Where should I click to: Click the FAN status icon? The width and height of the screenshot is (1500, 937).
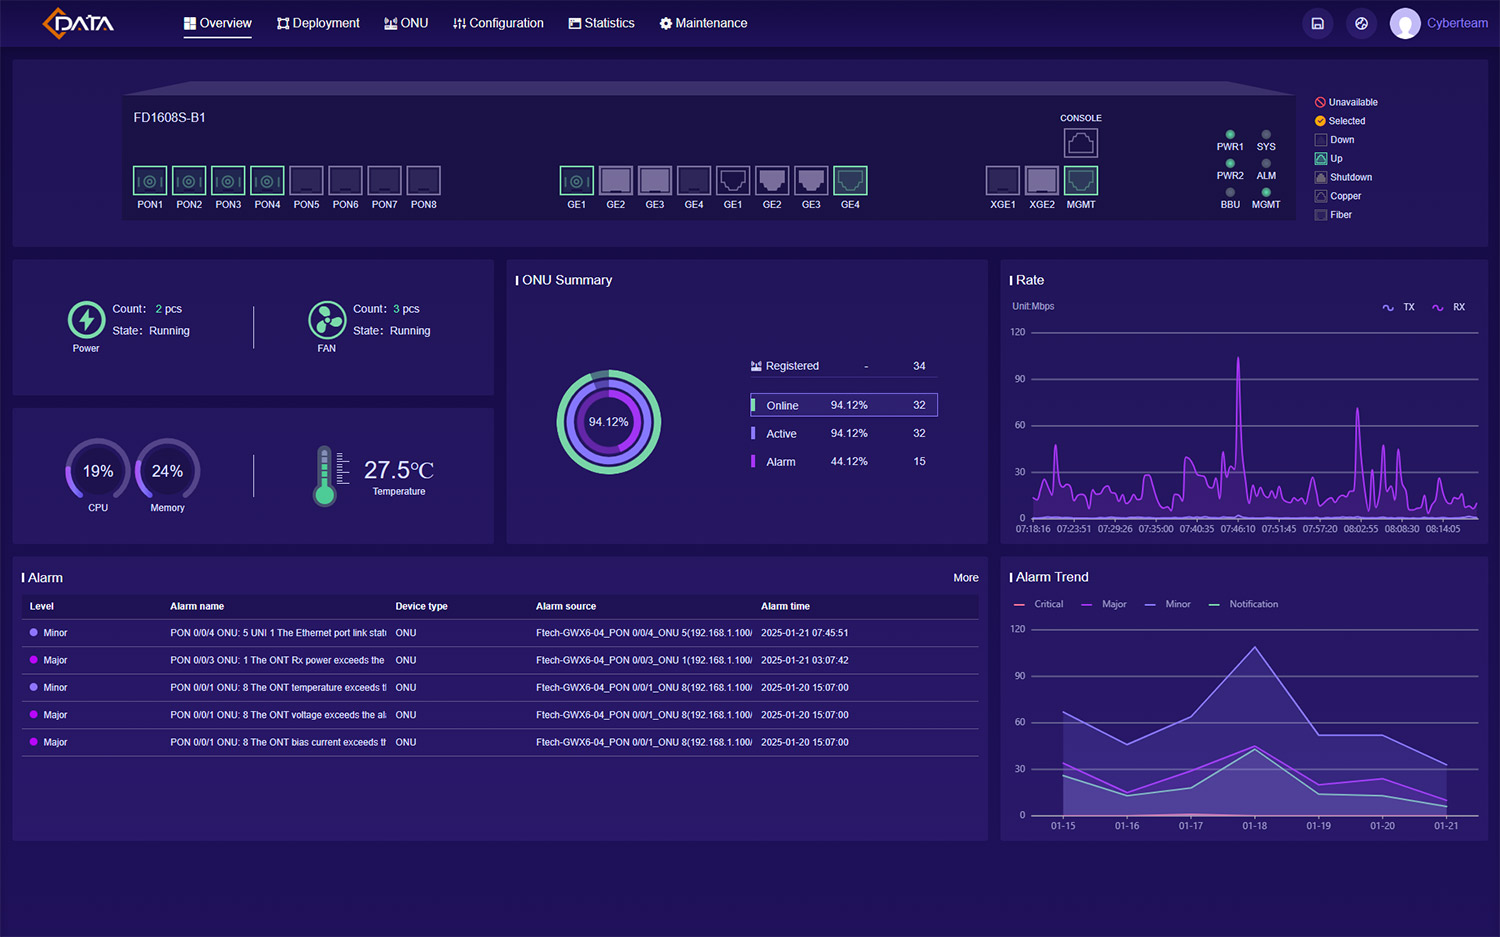[x=327, y=320]
